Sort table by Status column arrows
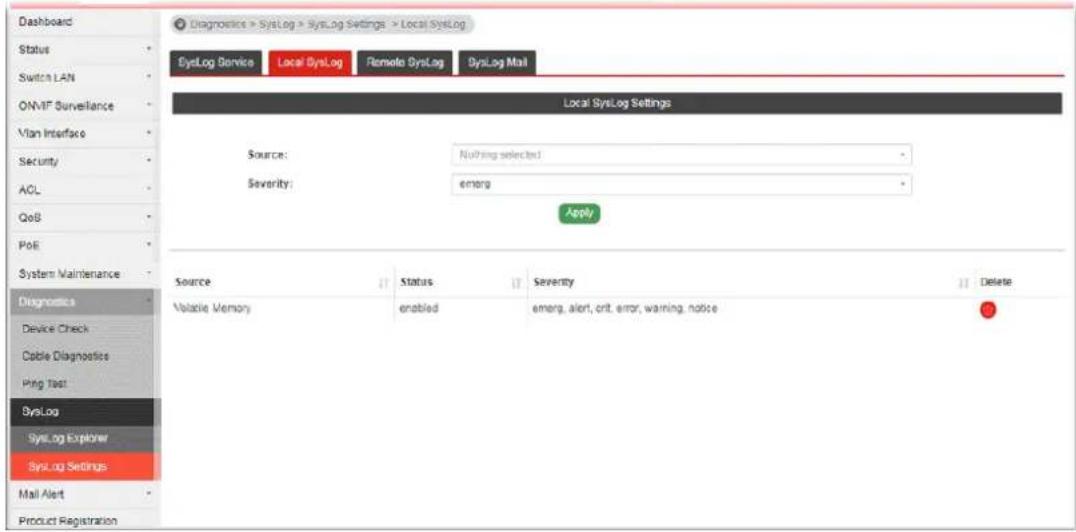Image resolution: width=1076 pixels, height=532 pixels. pos(515,283)
